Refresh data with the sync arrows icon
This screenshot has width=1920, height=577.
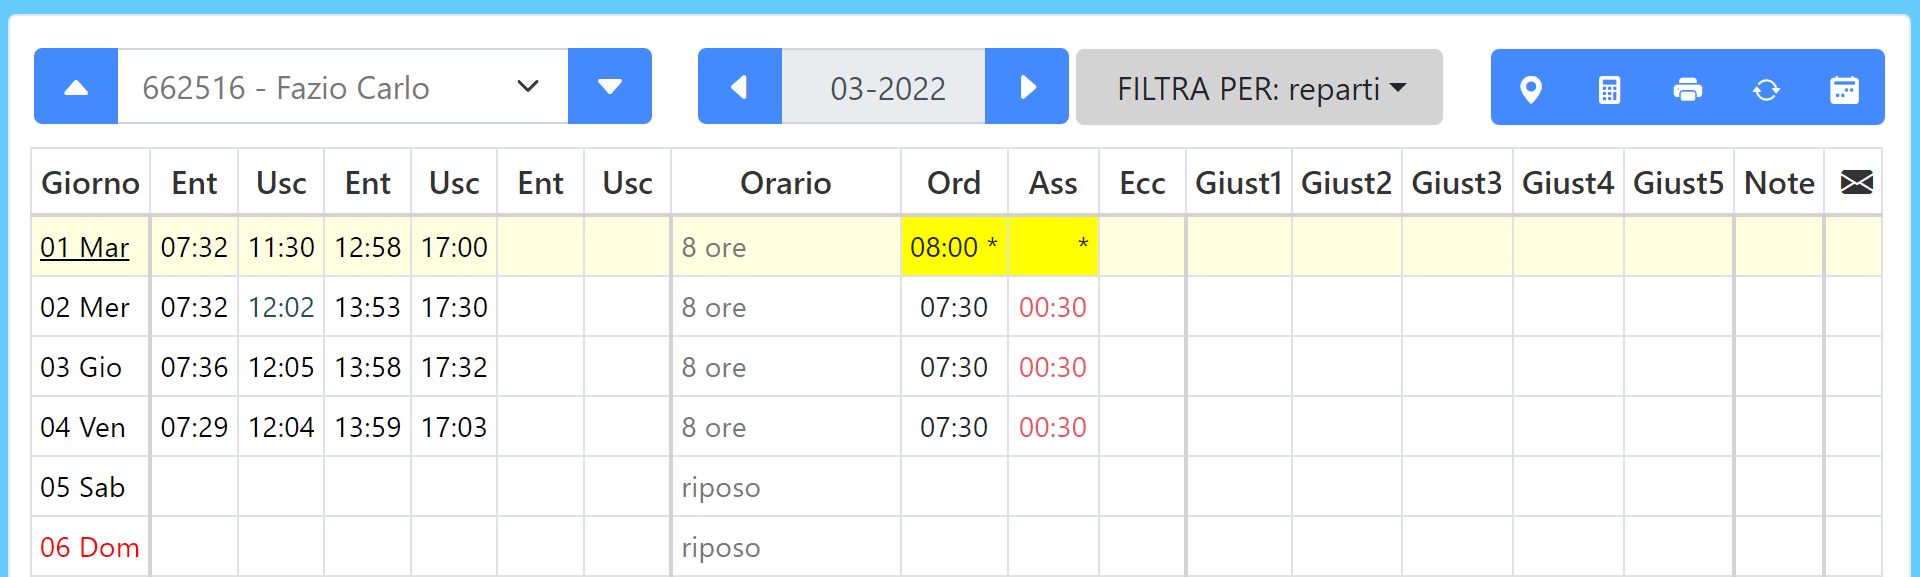click(1766, 89)
